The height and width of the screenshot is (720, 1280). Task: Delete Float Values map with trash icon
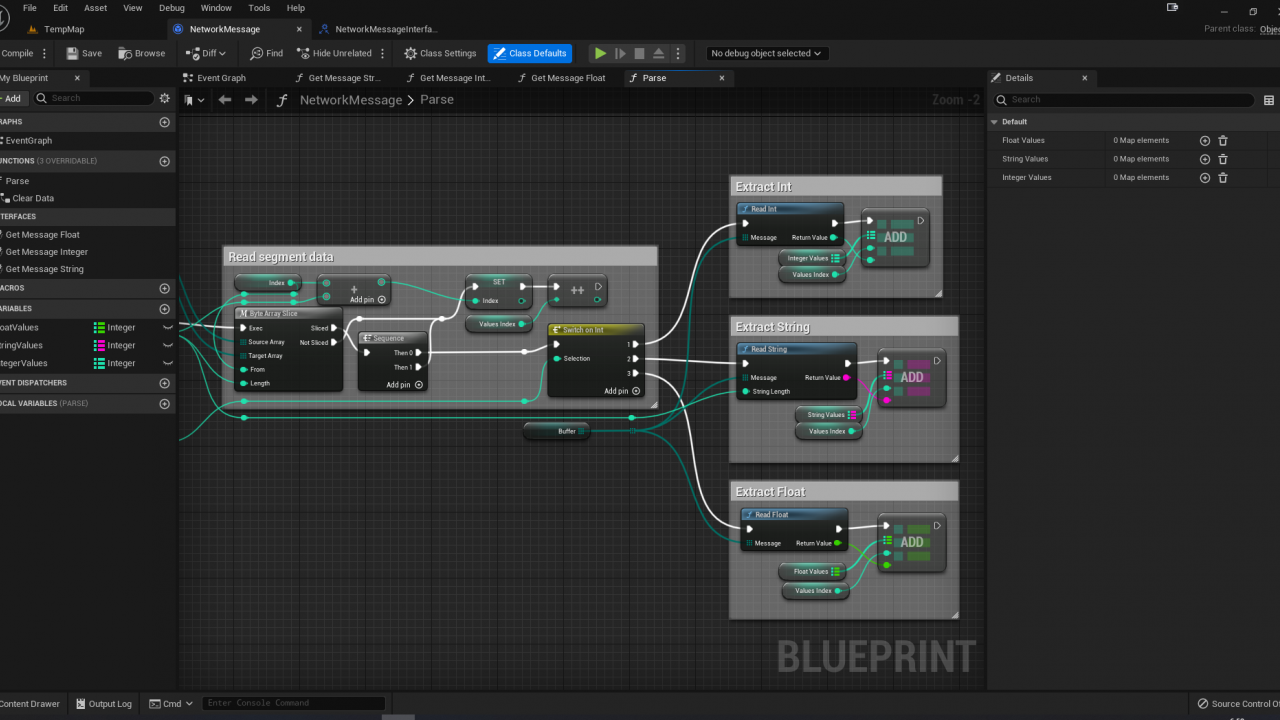1222,141
